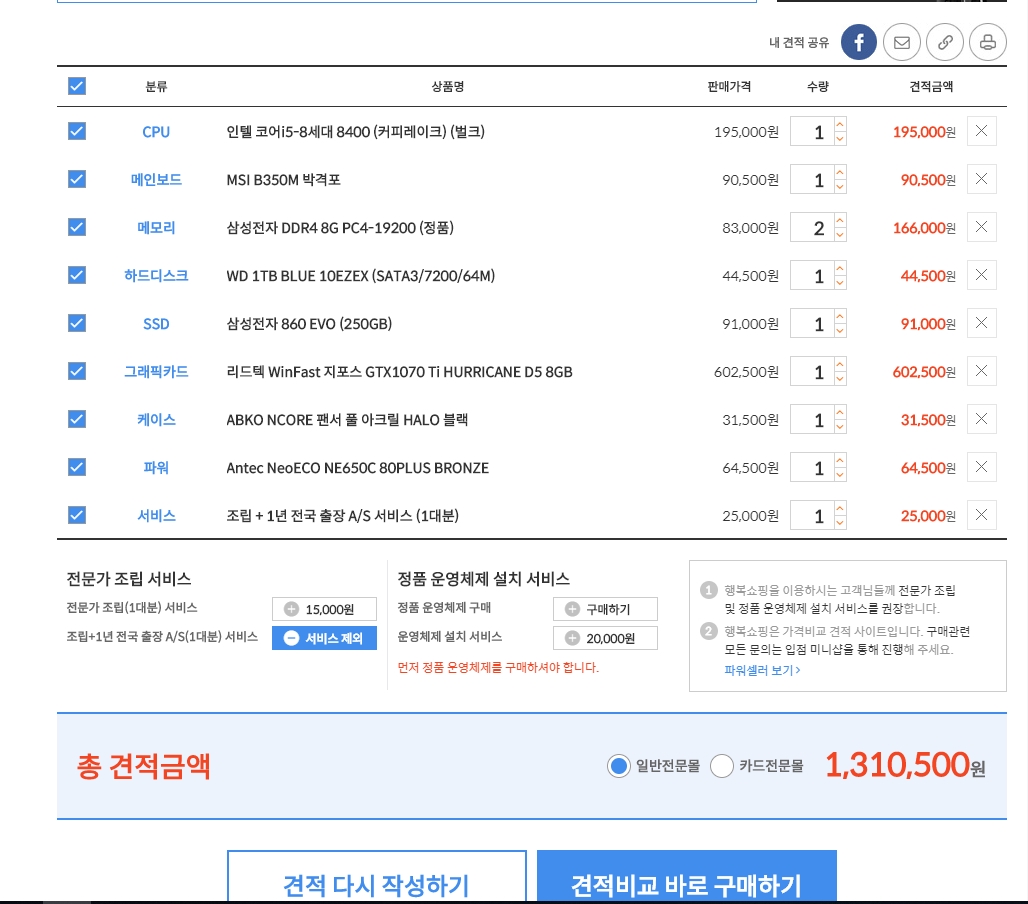1028x904 pixels.
Task: Uncheck the 파워 row checkbox
Action: [77, 467]
